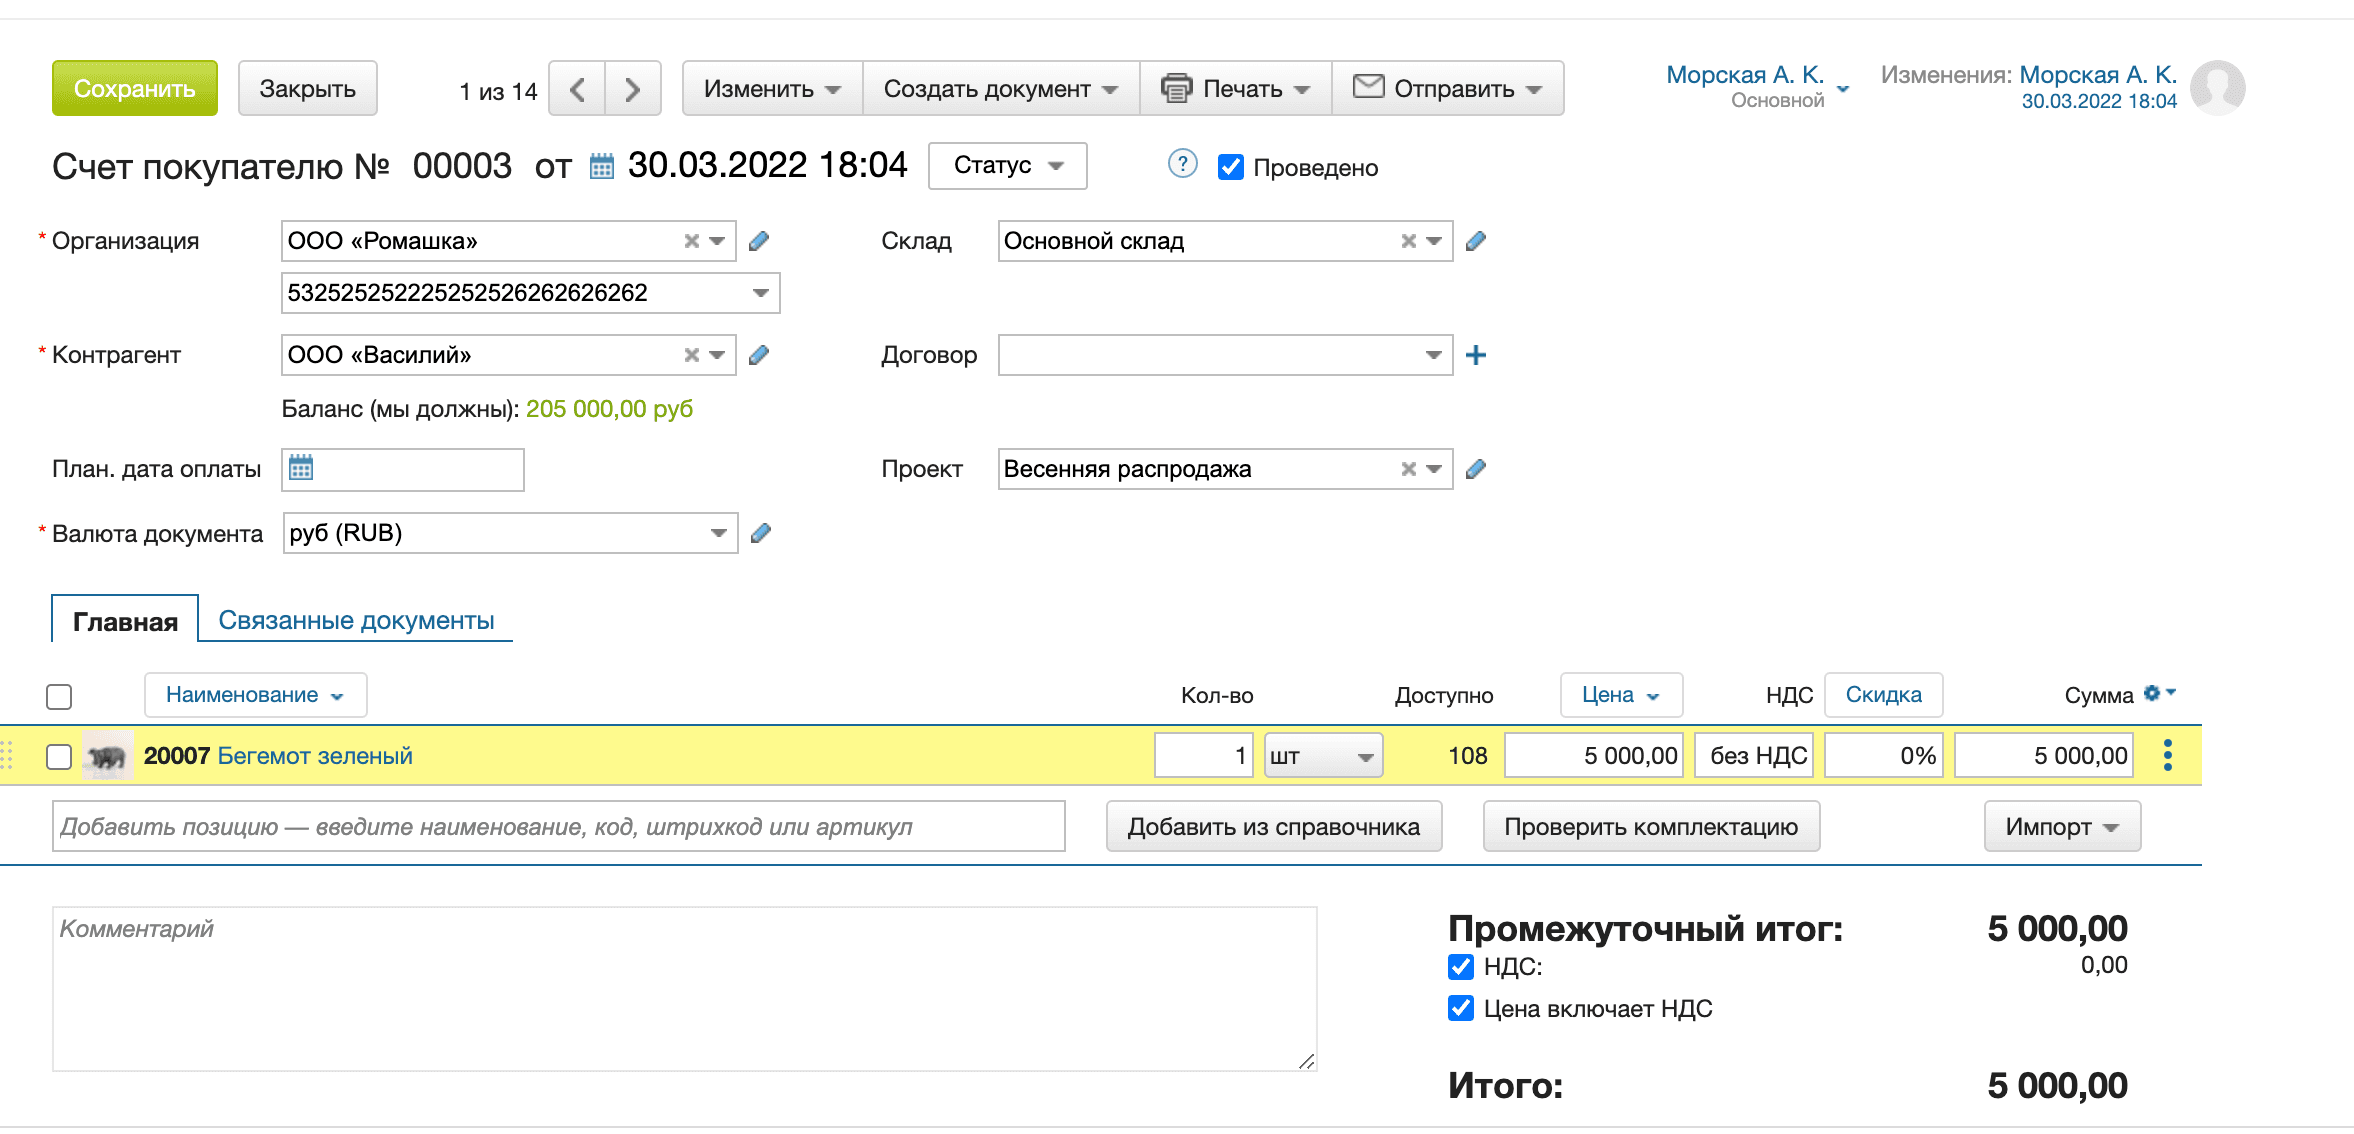Select checkbox for Бегемот зеленый row
The height and width of the screenshot is (1134, 2354).
tap(59, 756)
